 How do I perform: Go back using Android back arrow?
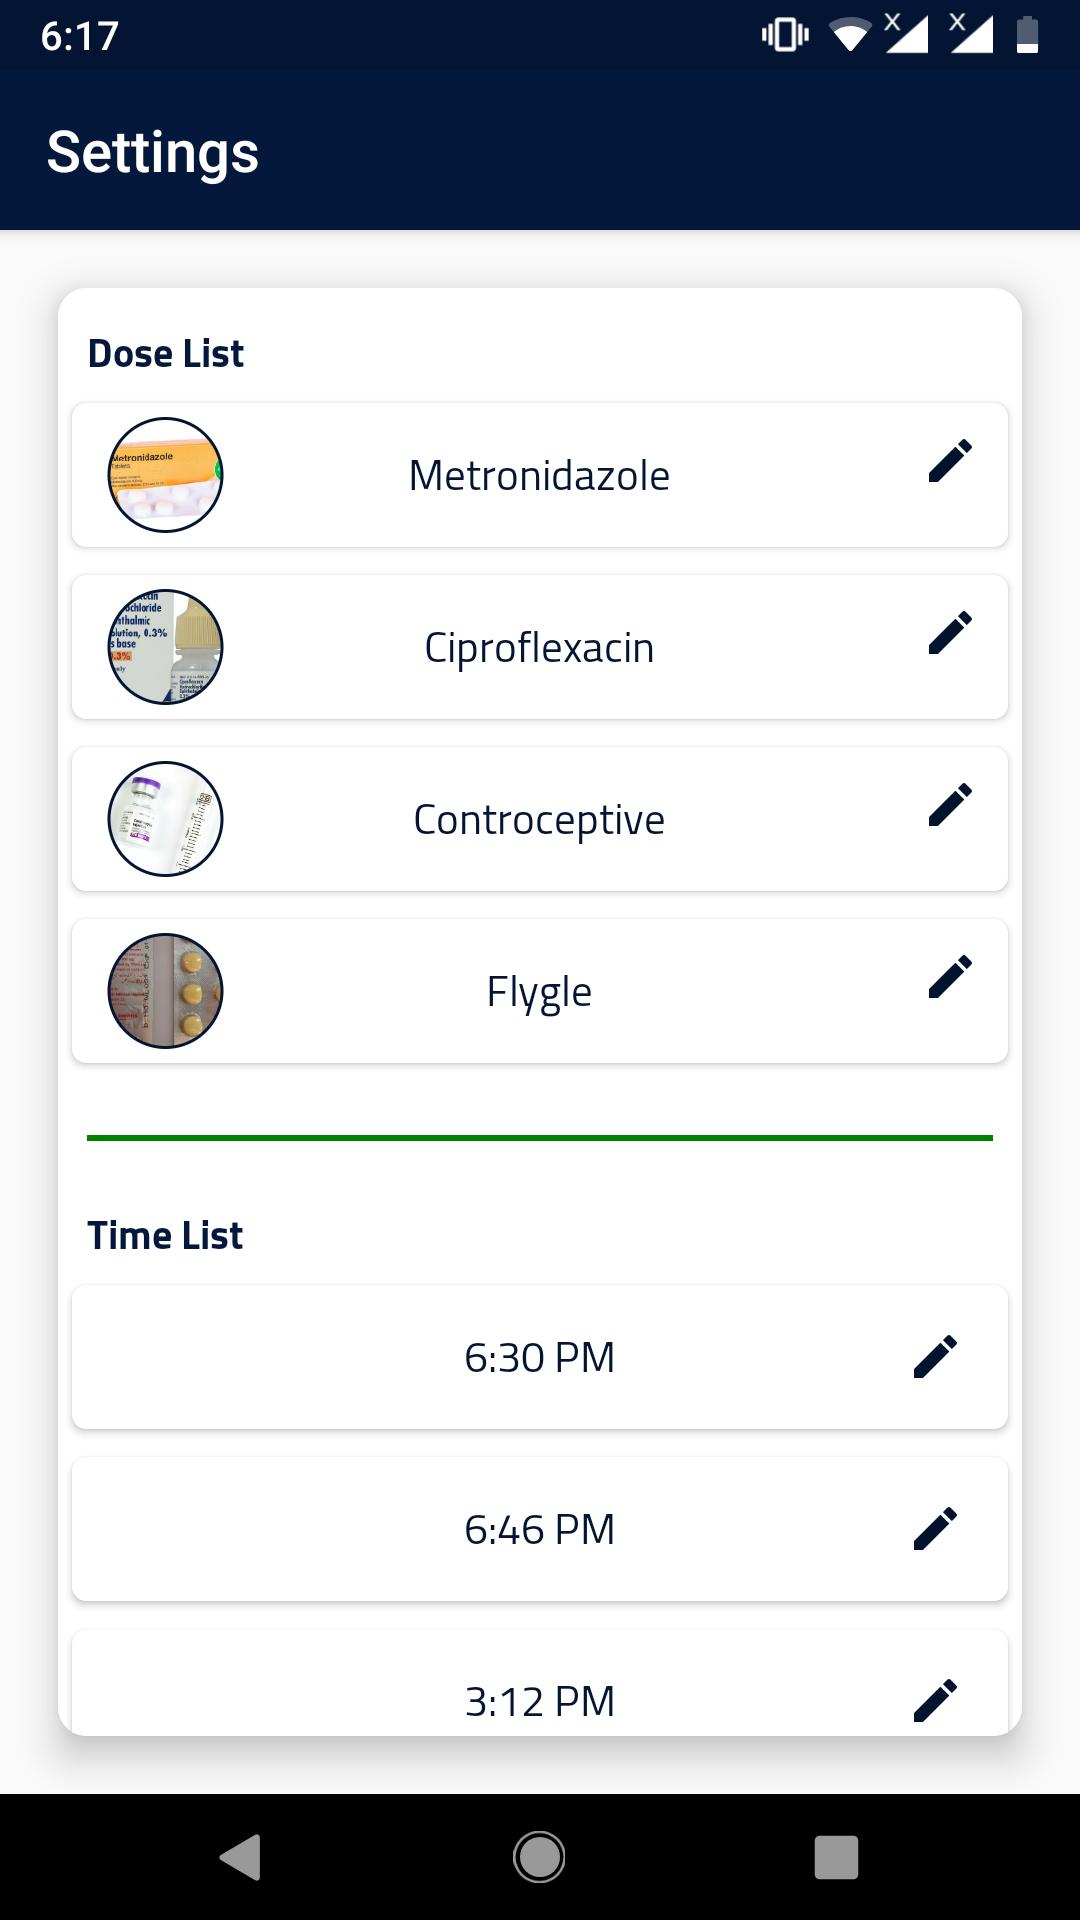240,1857
